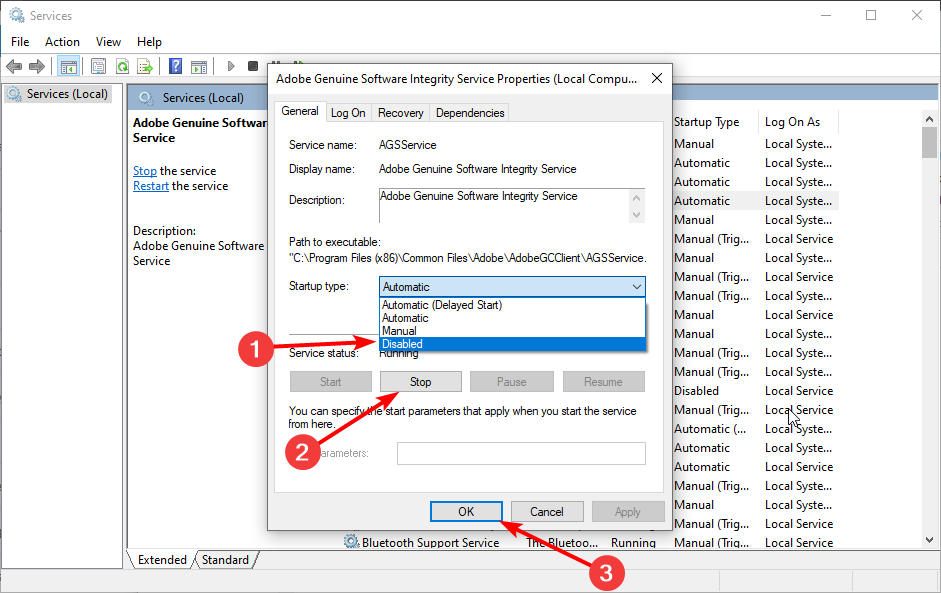Click the Description box scroll-up arrow
The height and width of the screenshot is (593, 941).
click(637, 197)
